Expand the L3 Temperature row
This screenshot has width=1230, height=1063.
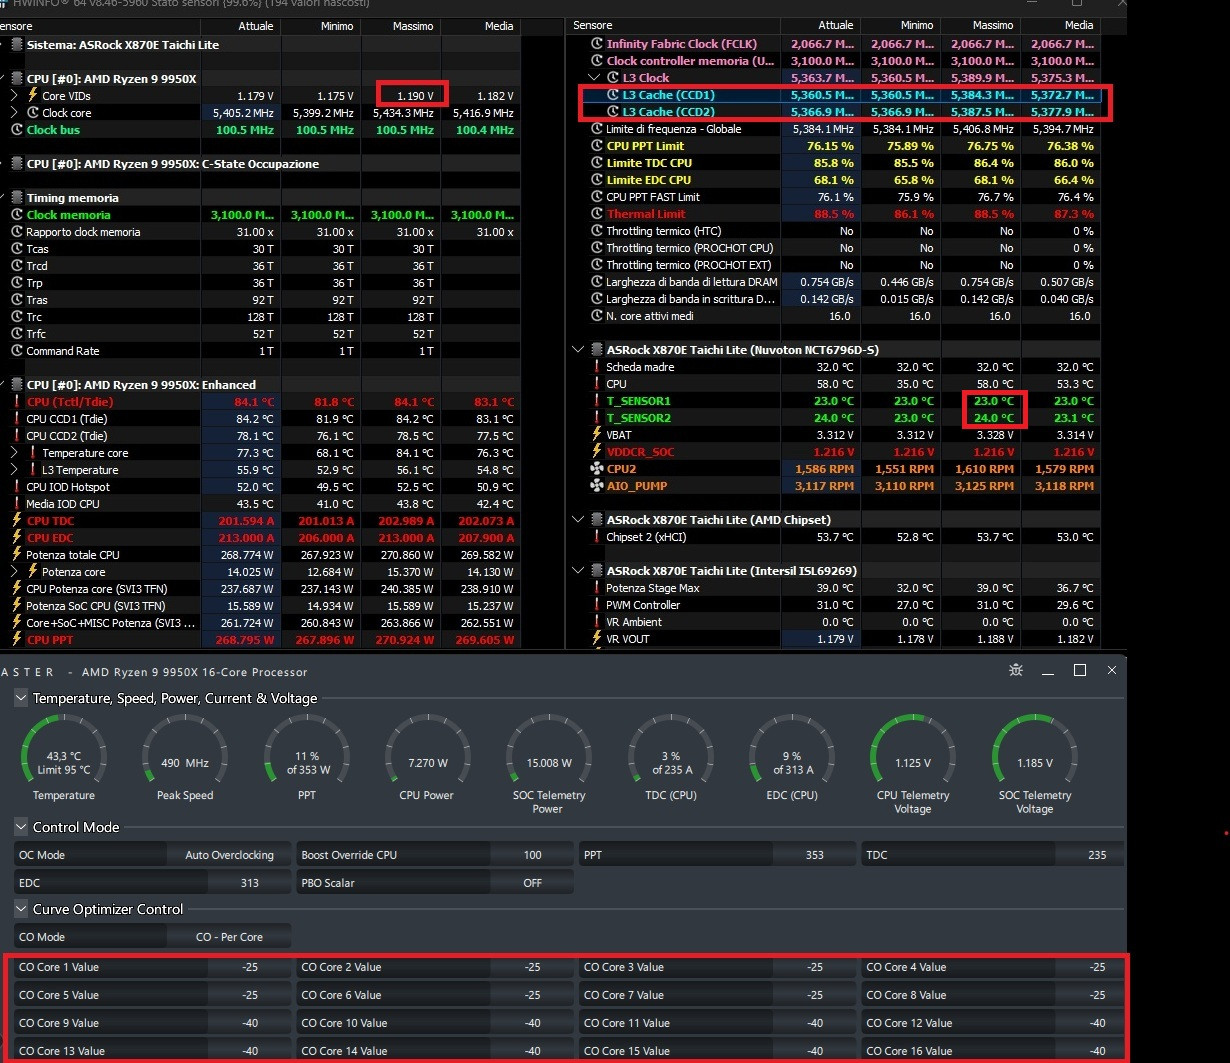point(14,470)
